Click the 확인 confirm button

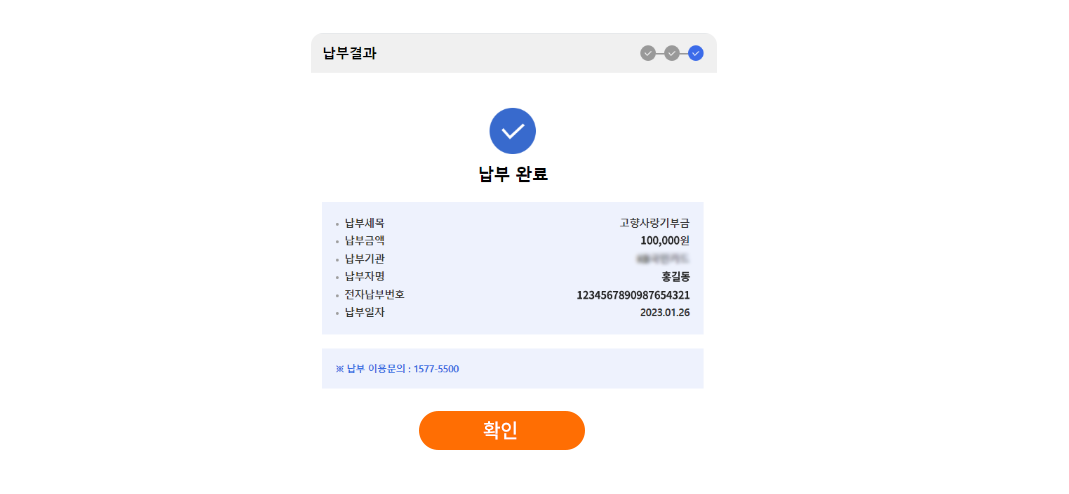[x=502, y=431]
